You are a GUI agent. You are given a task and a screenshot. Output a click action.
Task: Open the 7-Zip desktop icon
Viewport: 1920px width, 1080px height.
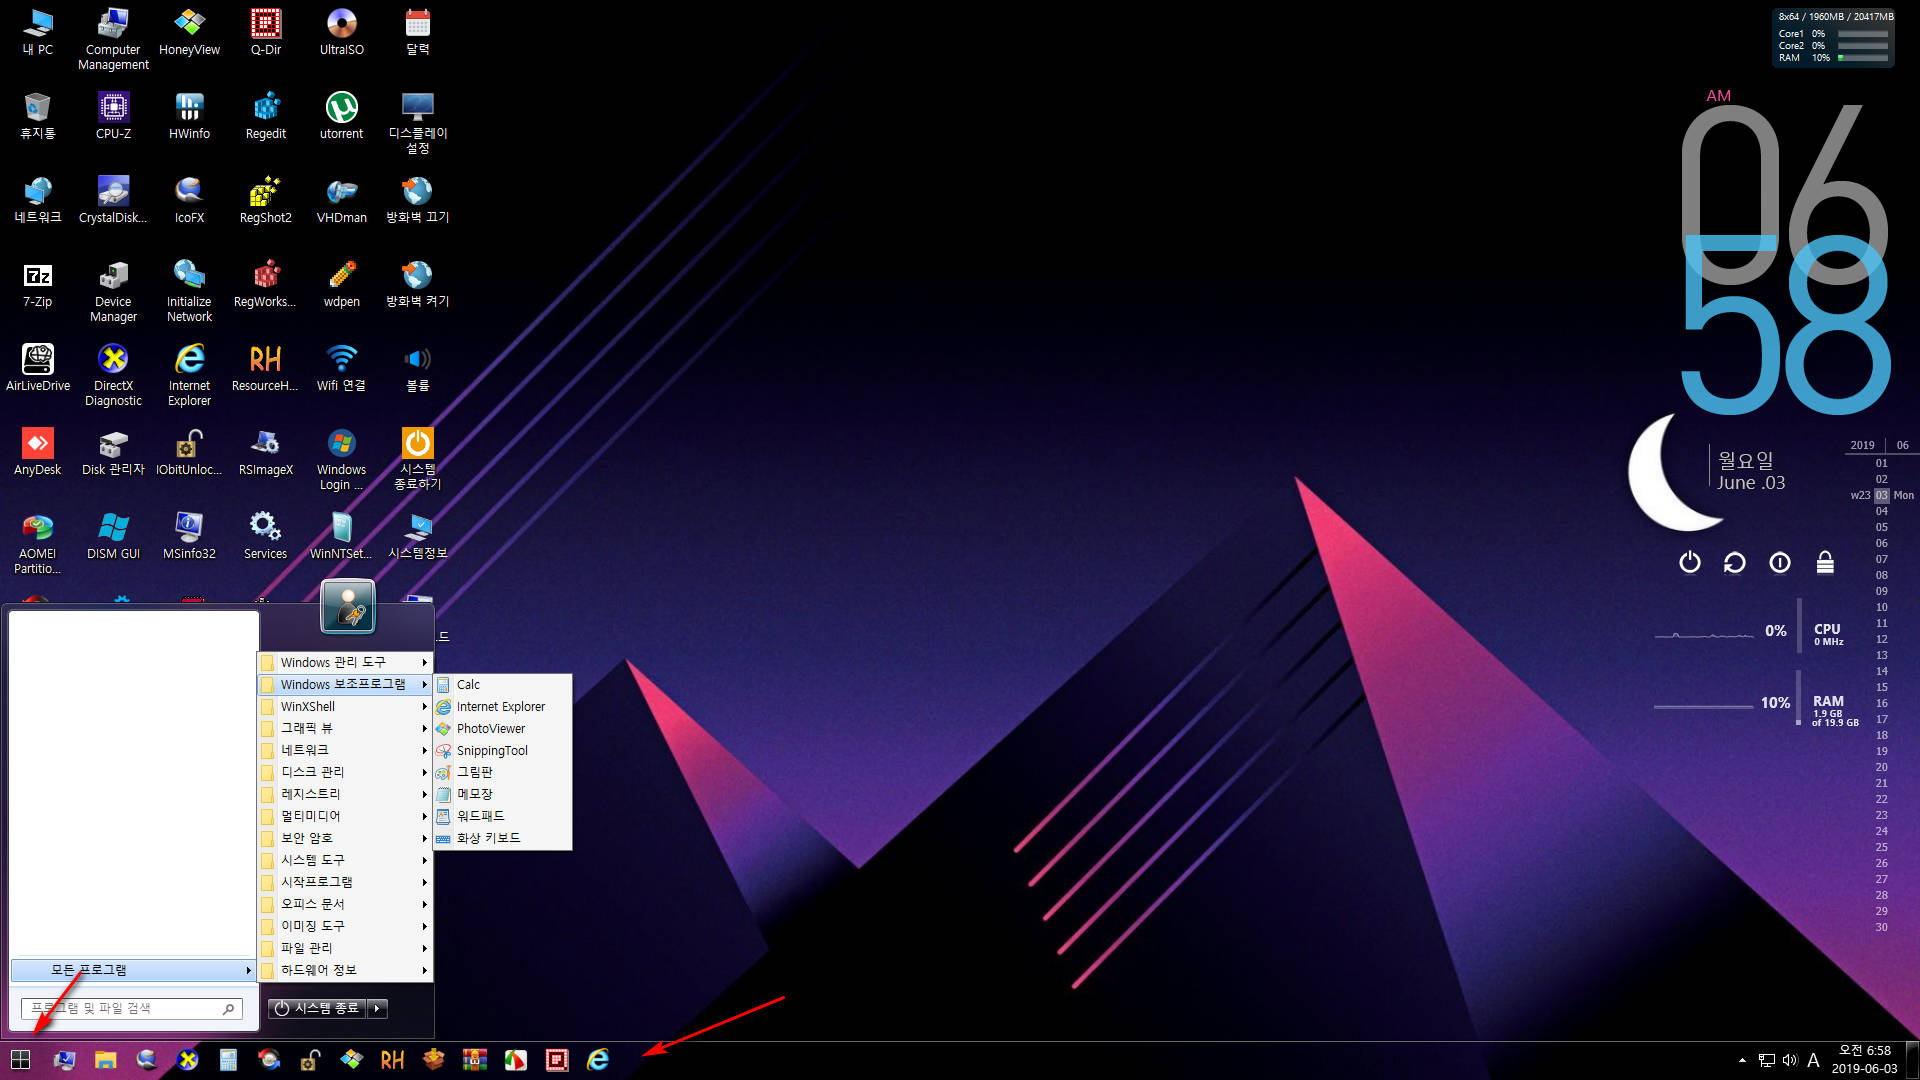tap(38, 284)
